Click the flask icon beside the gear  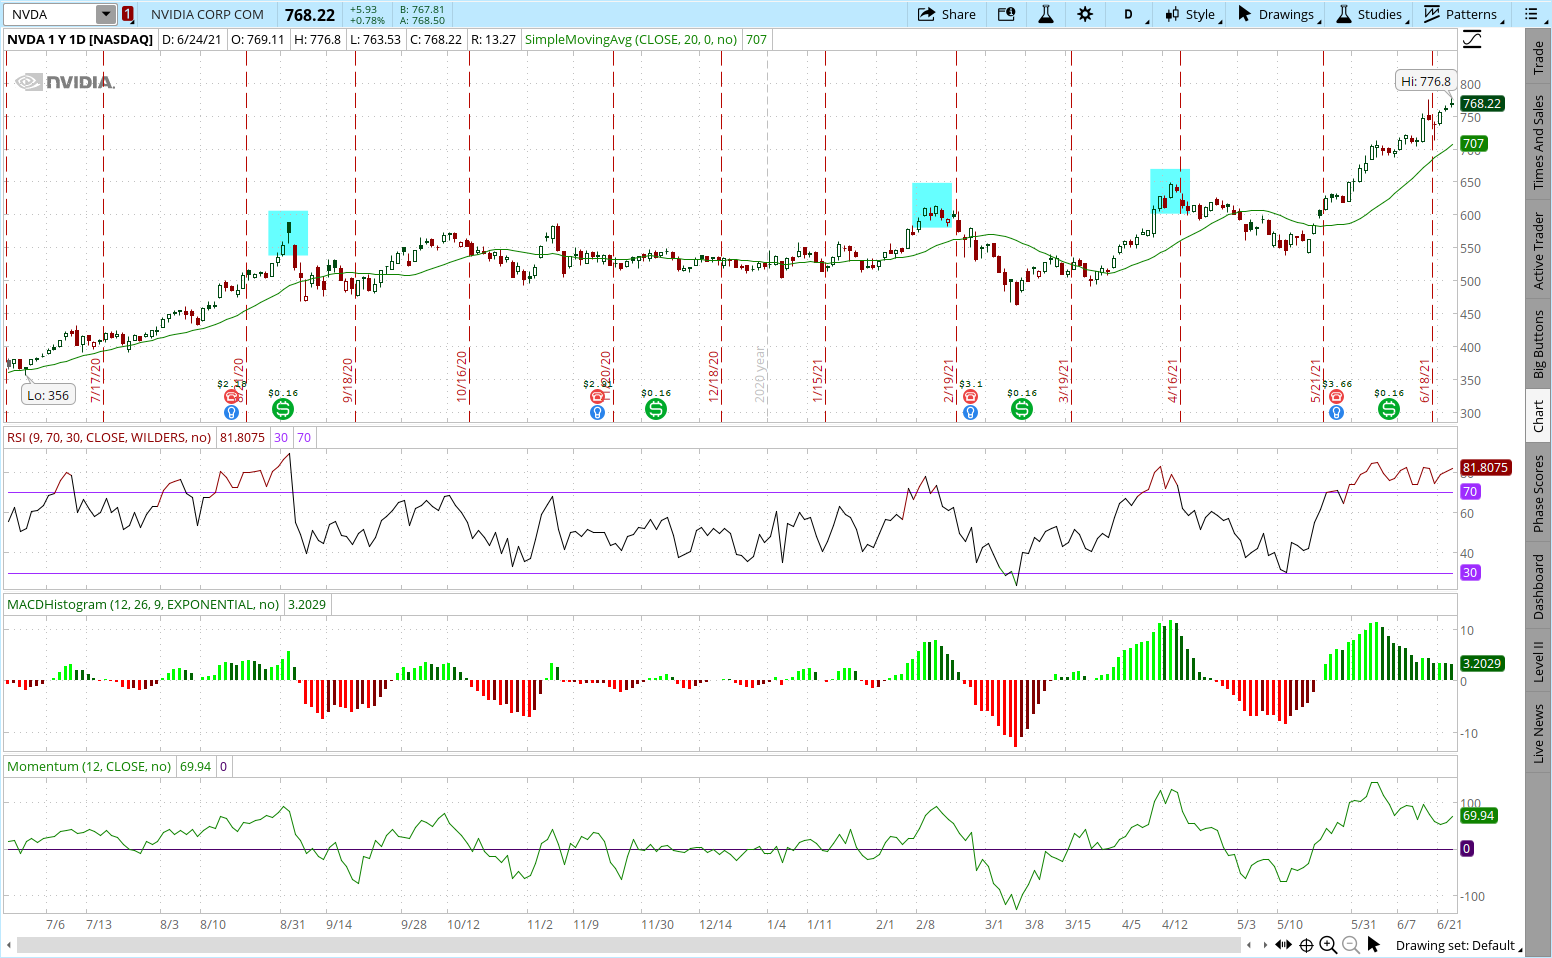(1046, 14)
